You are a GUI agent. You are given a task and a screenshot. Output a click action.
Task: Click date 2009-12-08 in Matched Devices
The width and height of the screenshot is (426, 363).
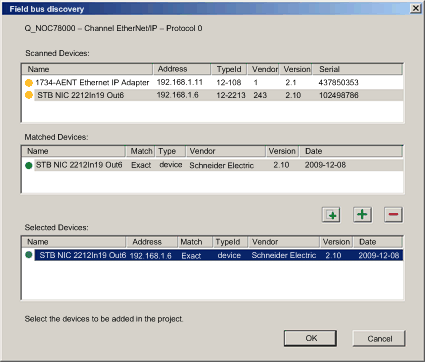point(325,165)
